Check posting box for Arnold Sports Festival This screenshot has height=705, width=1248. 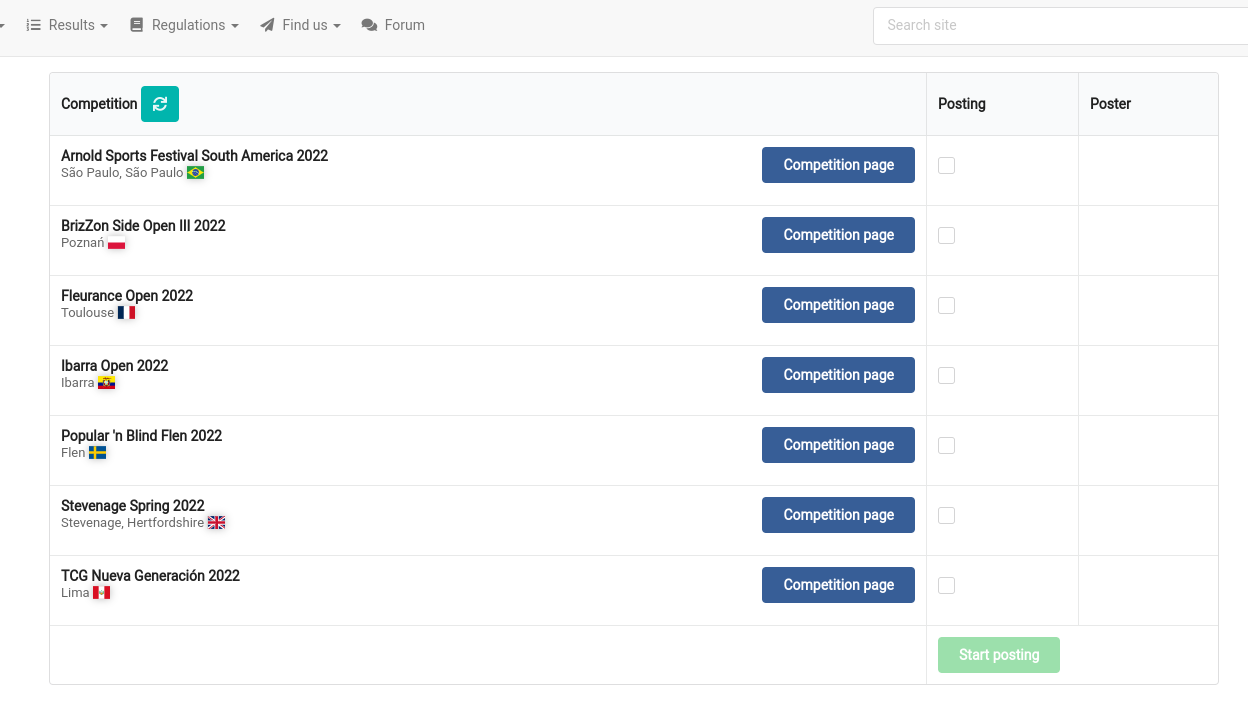point(946,165)
